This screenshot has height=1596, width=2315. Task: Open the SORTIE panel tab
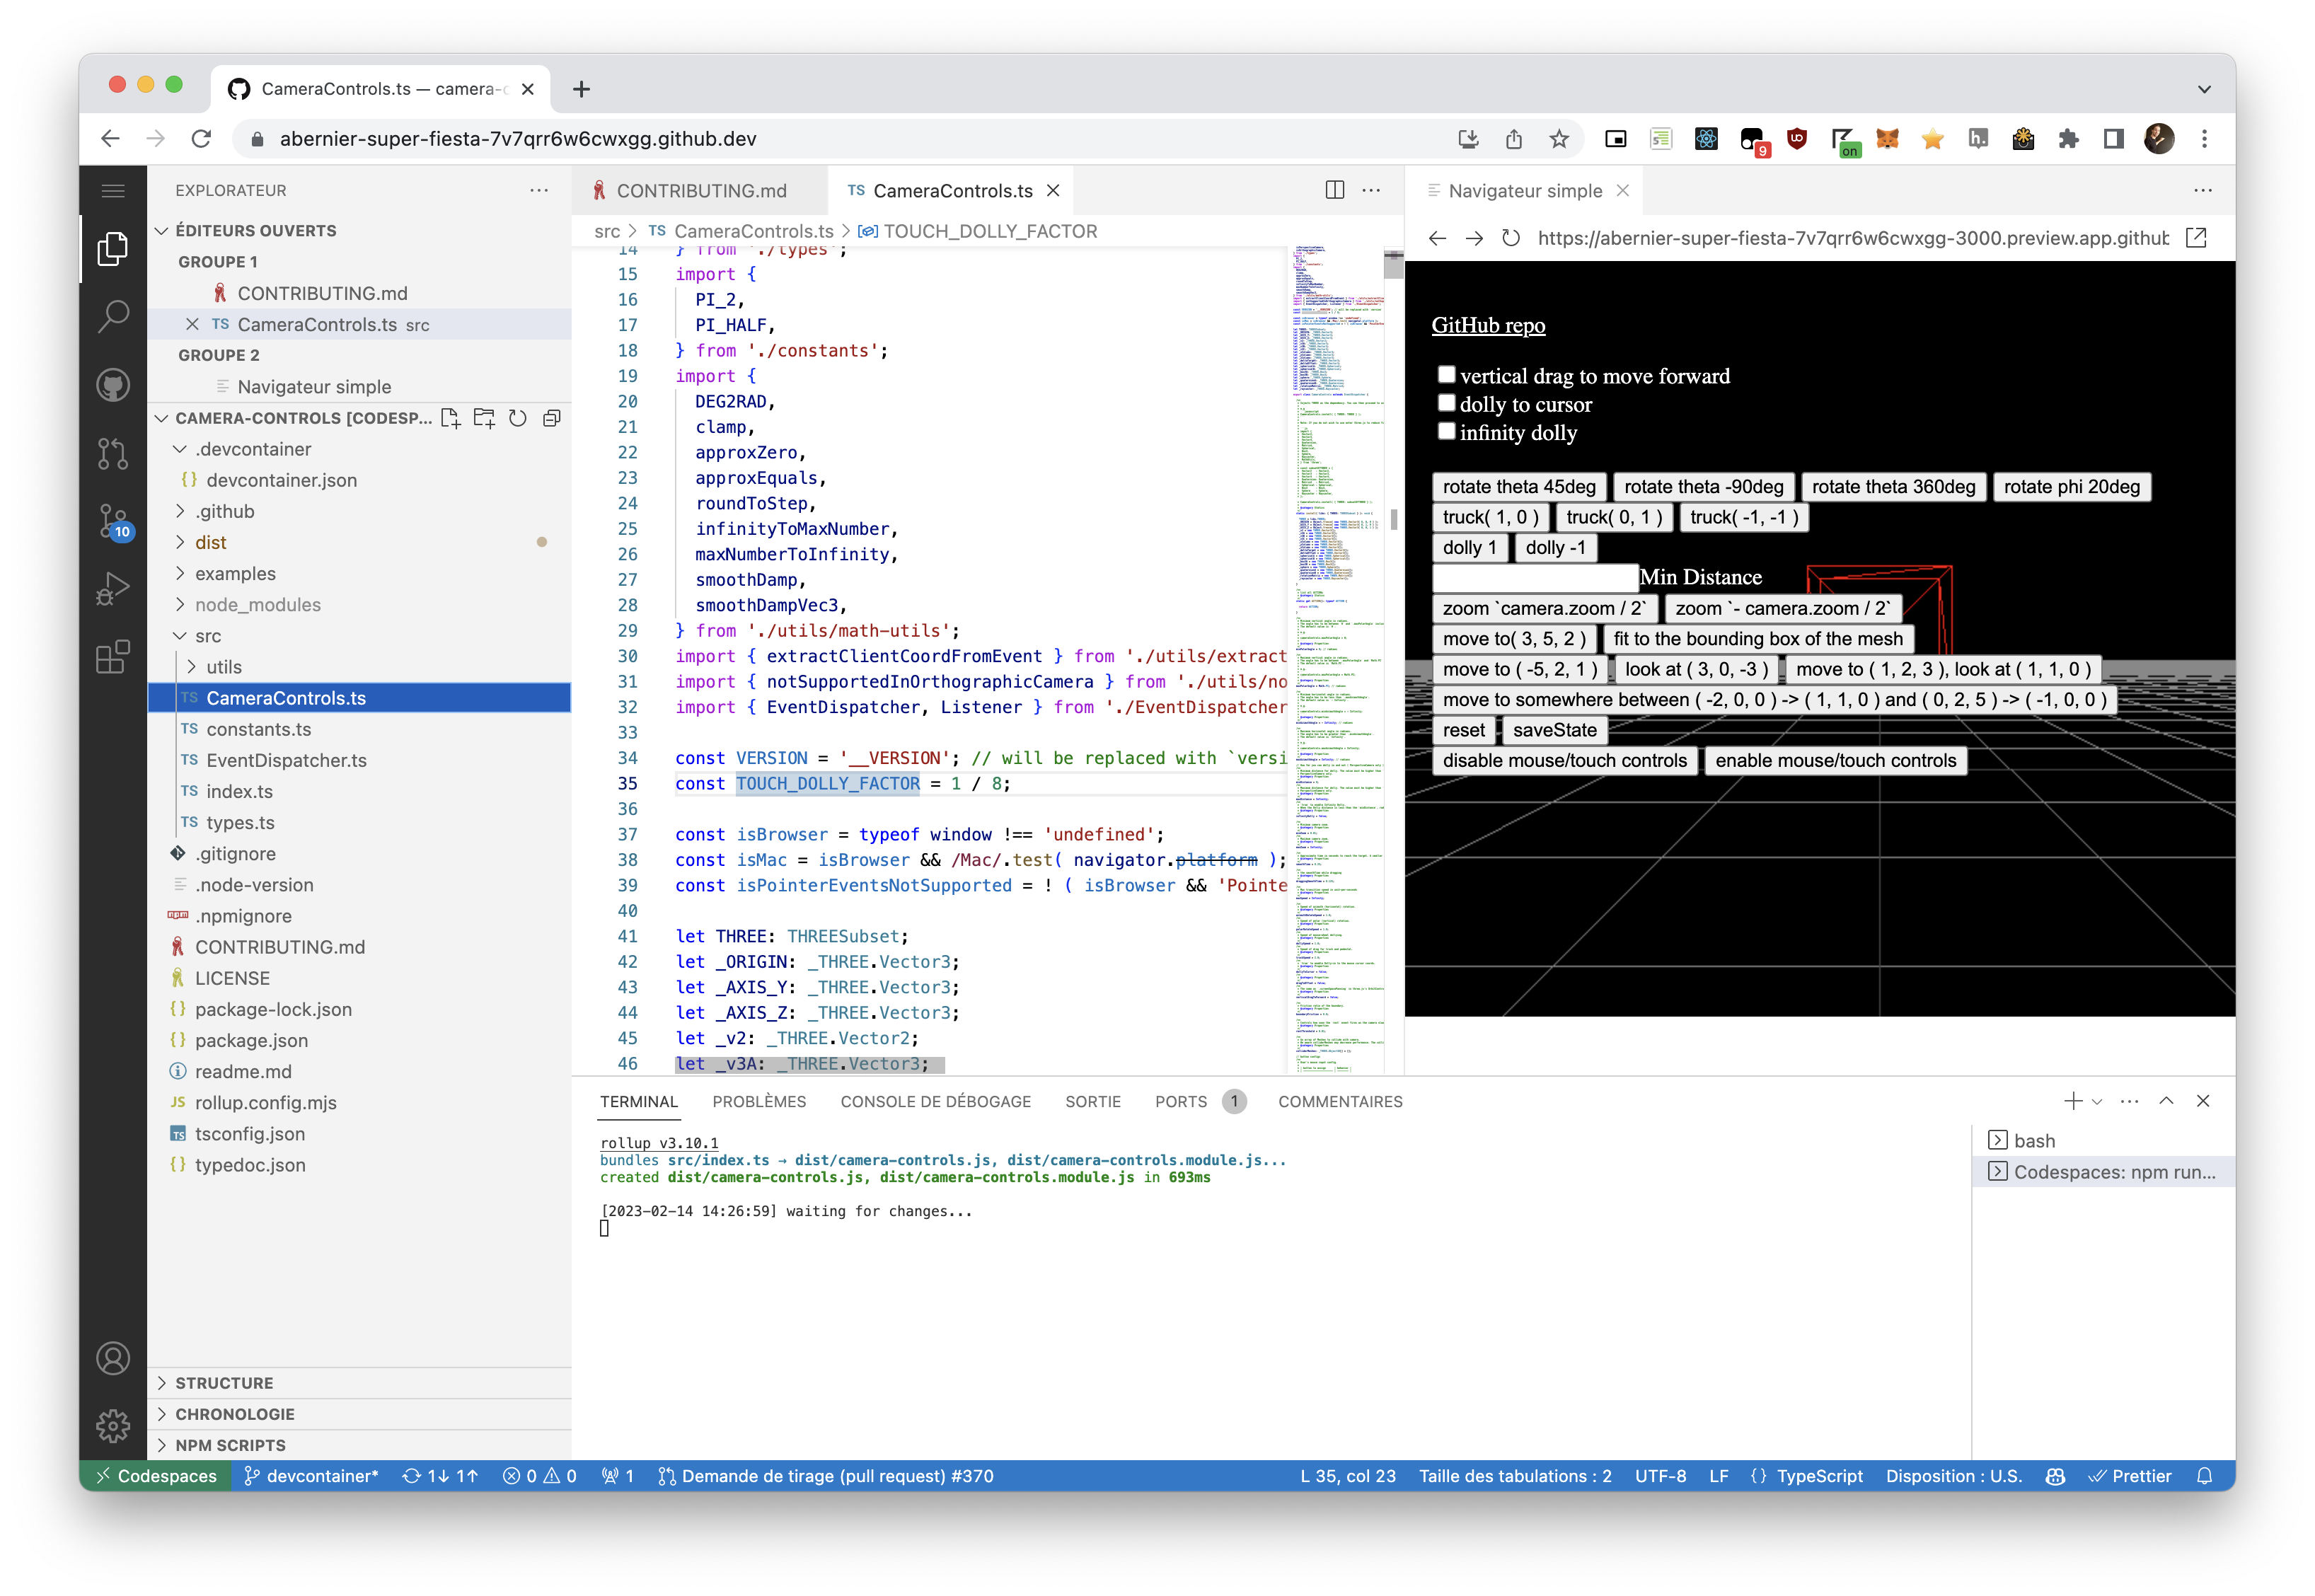click(x=1092, y=1101)
